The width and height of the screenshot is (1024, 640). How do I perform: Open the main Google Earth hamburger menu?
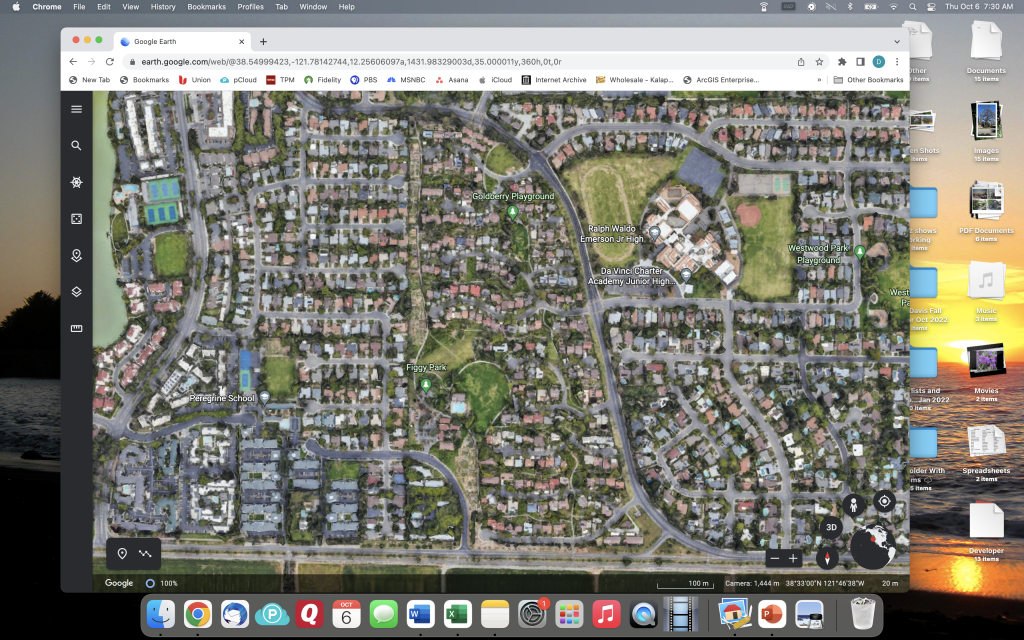point(76,109)
